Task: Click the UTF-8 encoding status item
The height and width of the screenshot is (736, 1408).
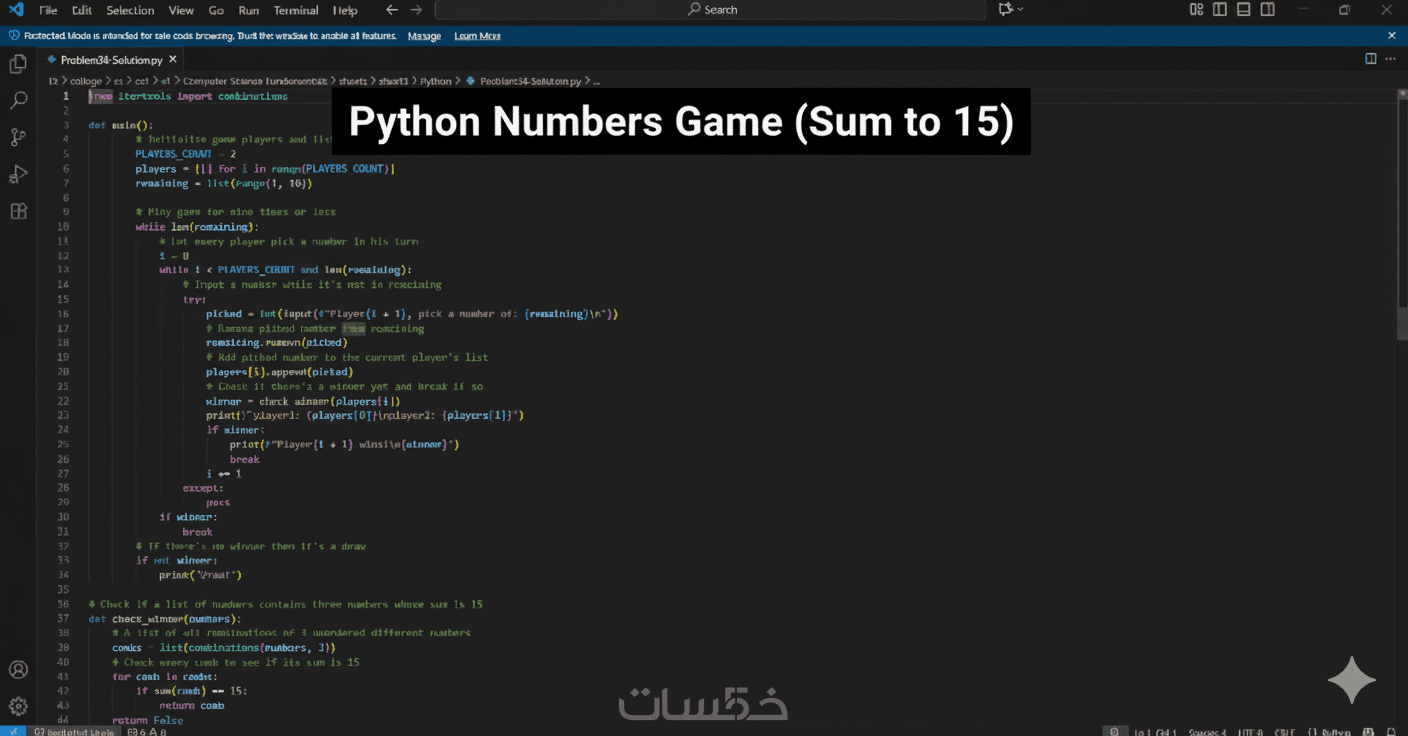Action: coord(1251,731)
